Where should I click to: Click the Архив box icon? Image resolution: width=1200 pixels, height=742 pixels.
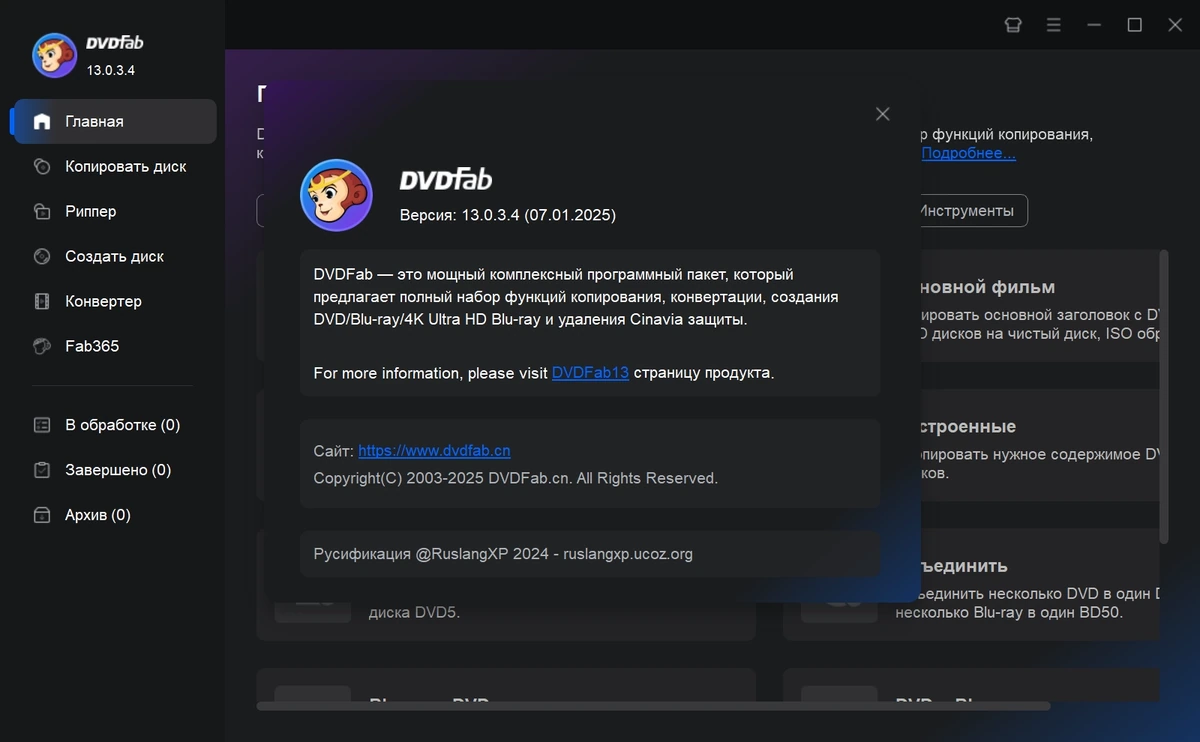coord(41,515)
